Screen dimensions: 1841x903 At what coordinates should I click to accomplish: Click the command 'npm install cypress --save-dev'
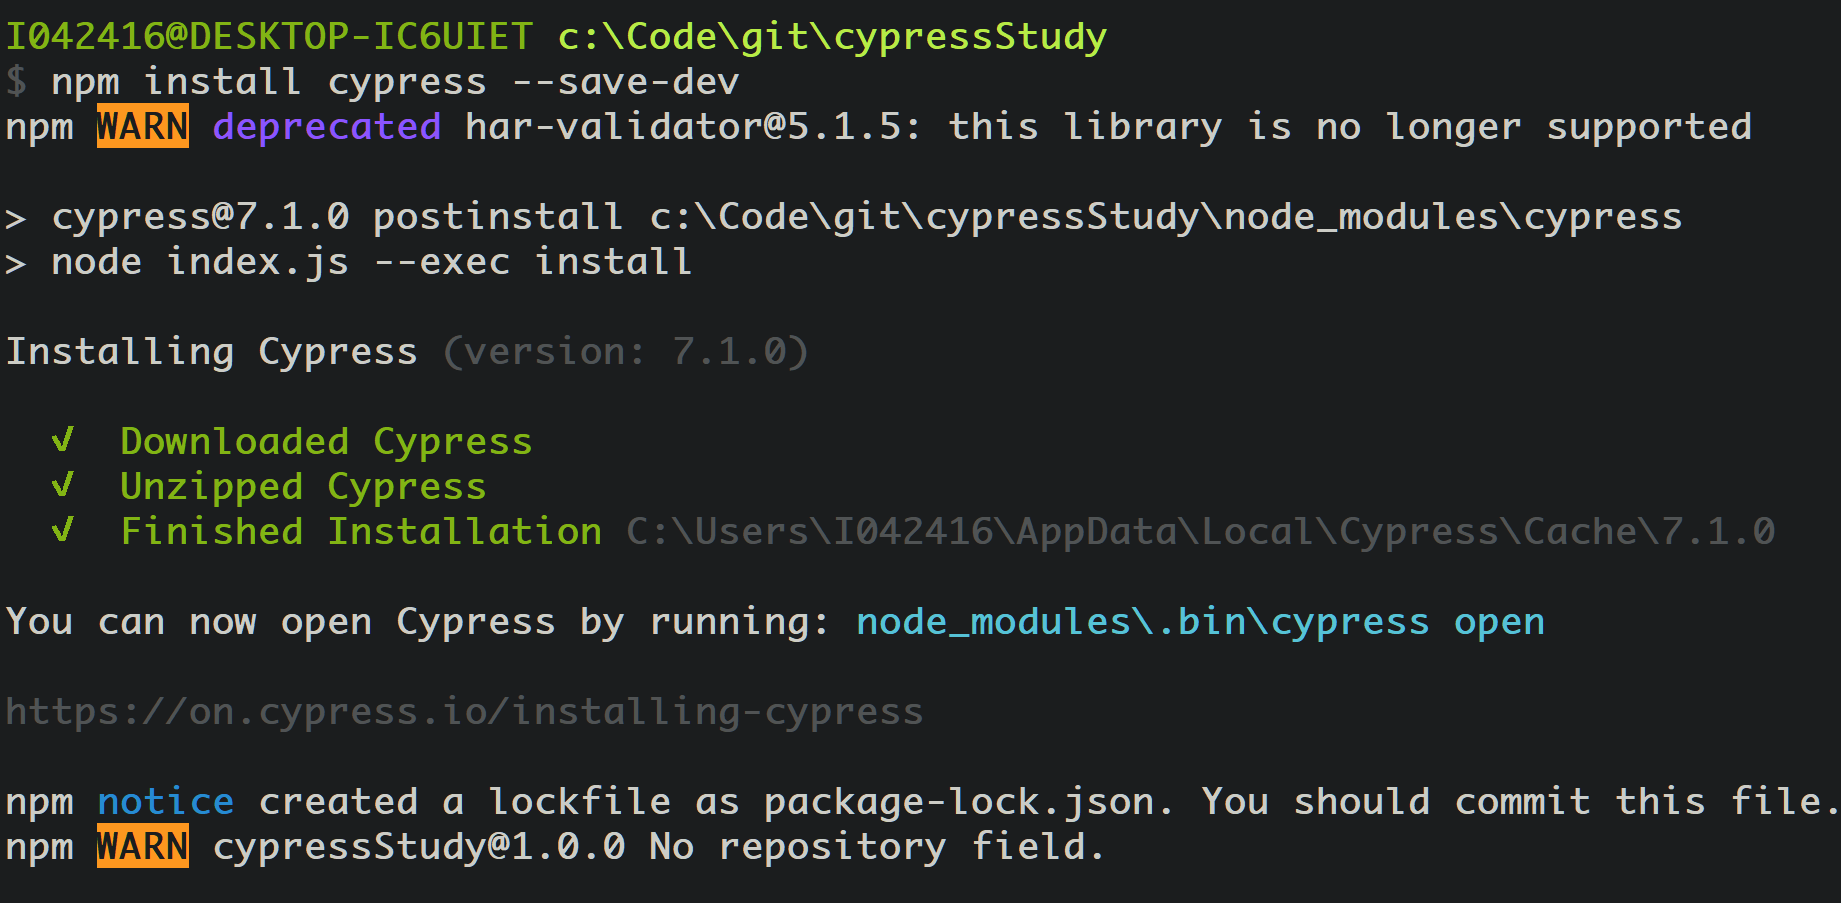[x=395, y=82]
